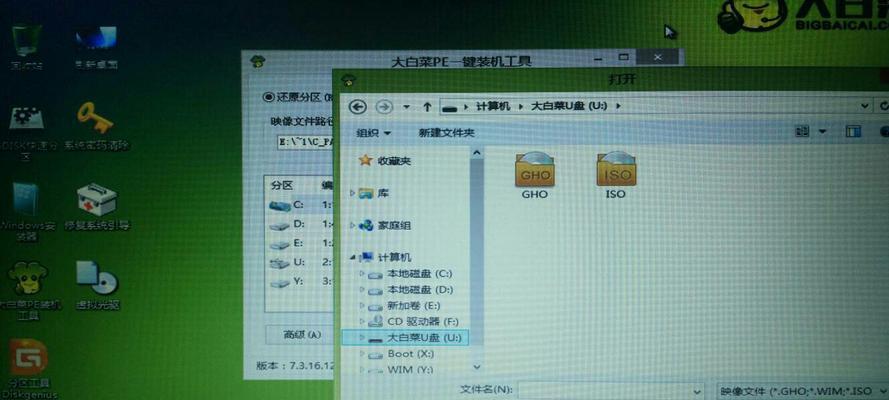Image resolution: width=889 pixels, height=400 pixels.
Task: Open the system password removal key icon
Action: tap(96, 120)
